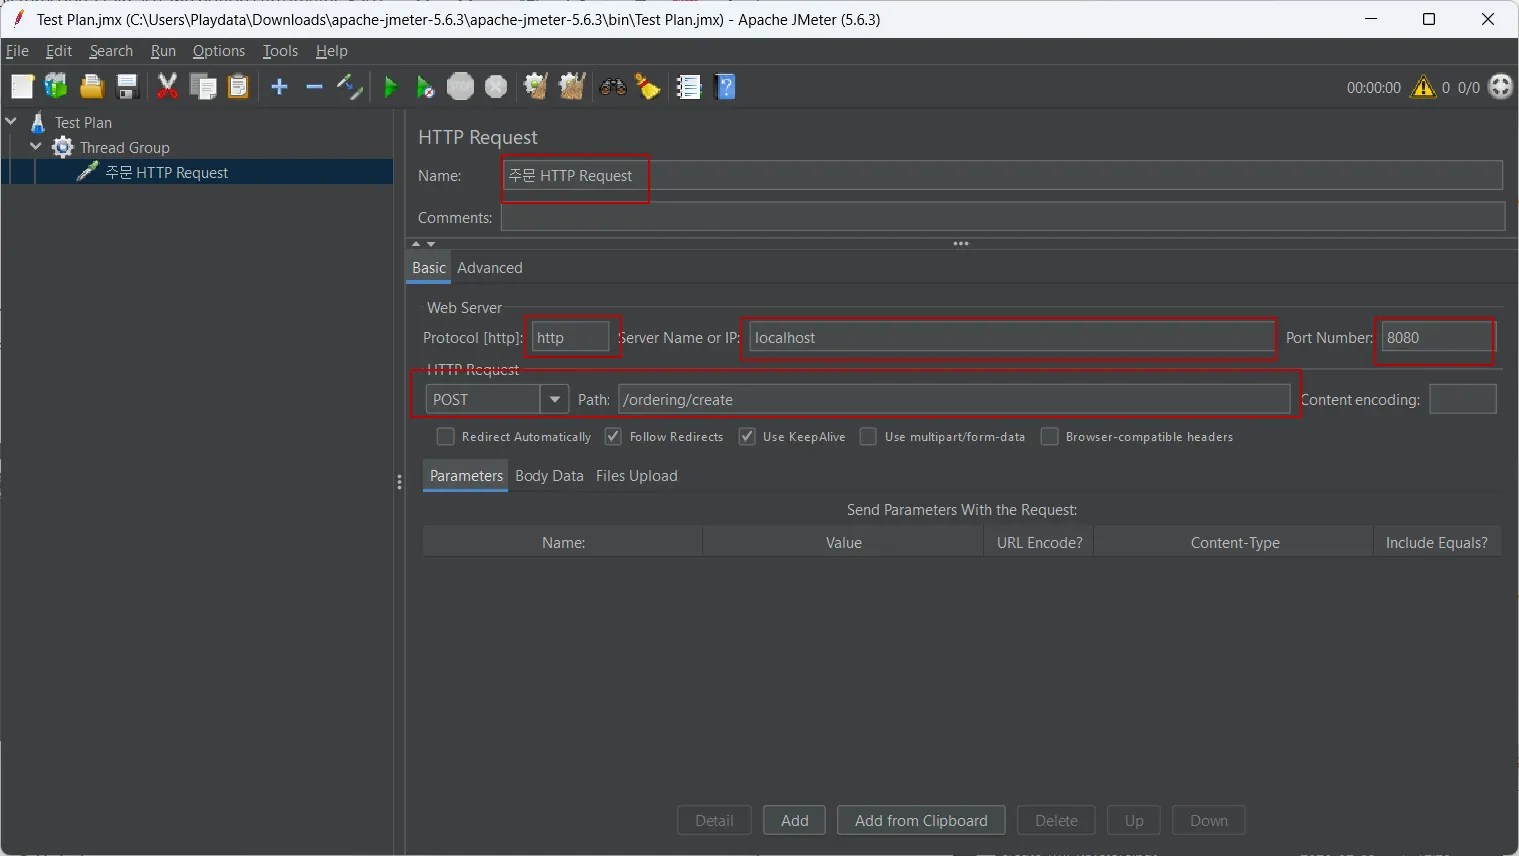Image resolution: width=1519 pixels, height=856 pixels.
Task: Open Help with the question mark icon
Action: click(726, 87)
